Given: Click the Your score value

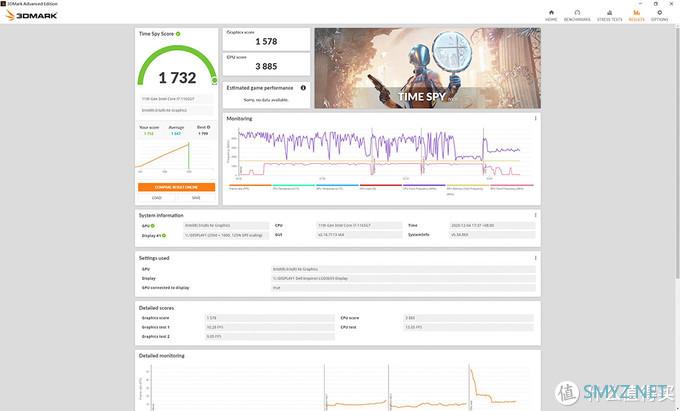Looking at the screenshot, I should tap(149, 134).
